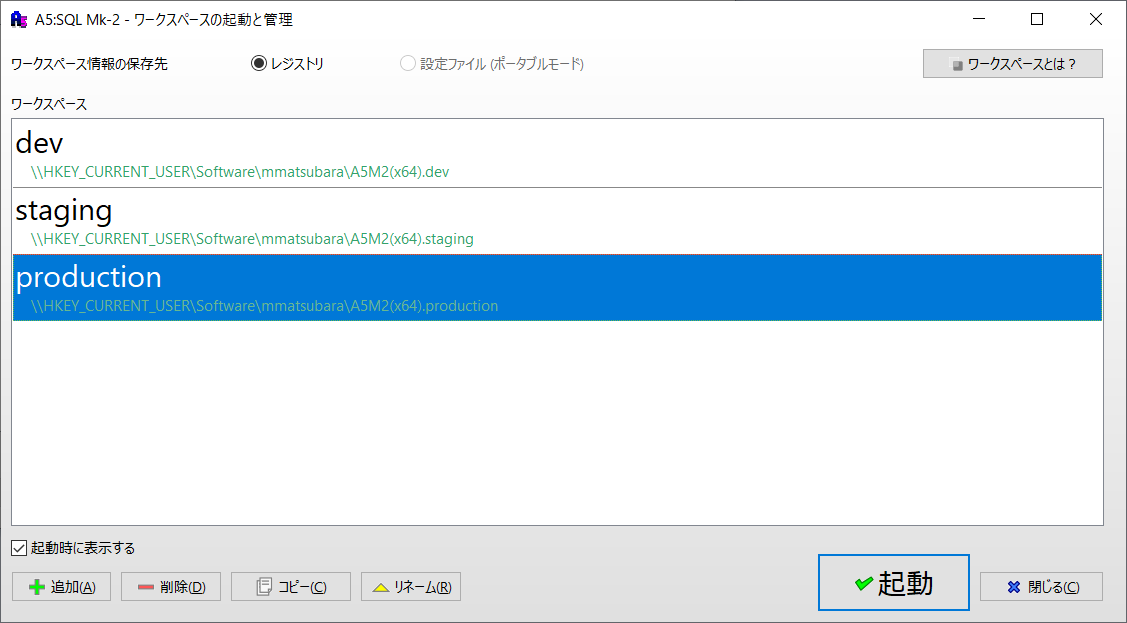Select the レジストリ radio button
This screenshot has width=1127, height=623.
coord(259,64)
